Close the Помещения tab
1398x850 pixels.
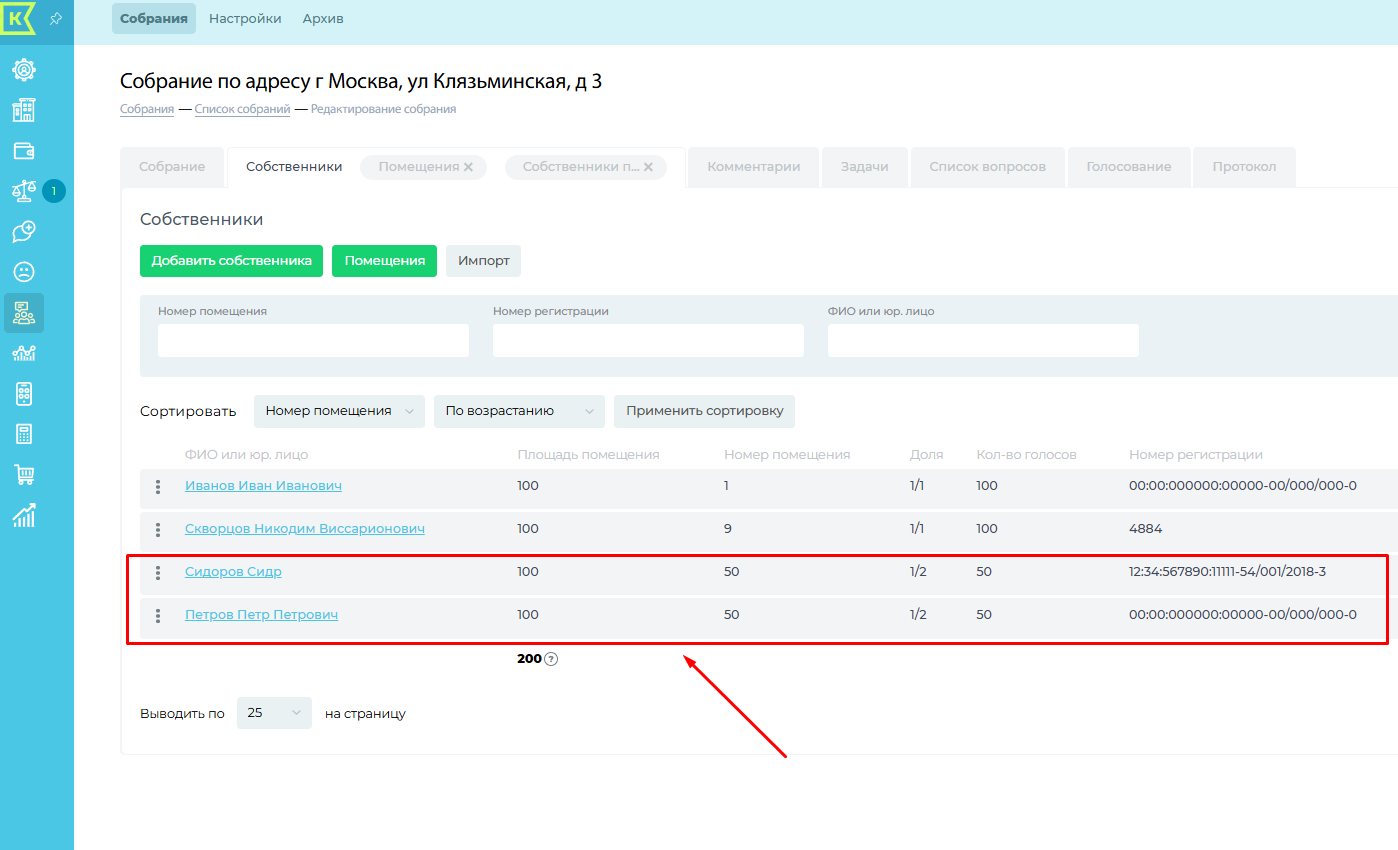(x=468, y=167)
